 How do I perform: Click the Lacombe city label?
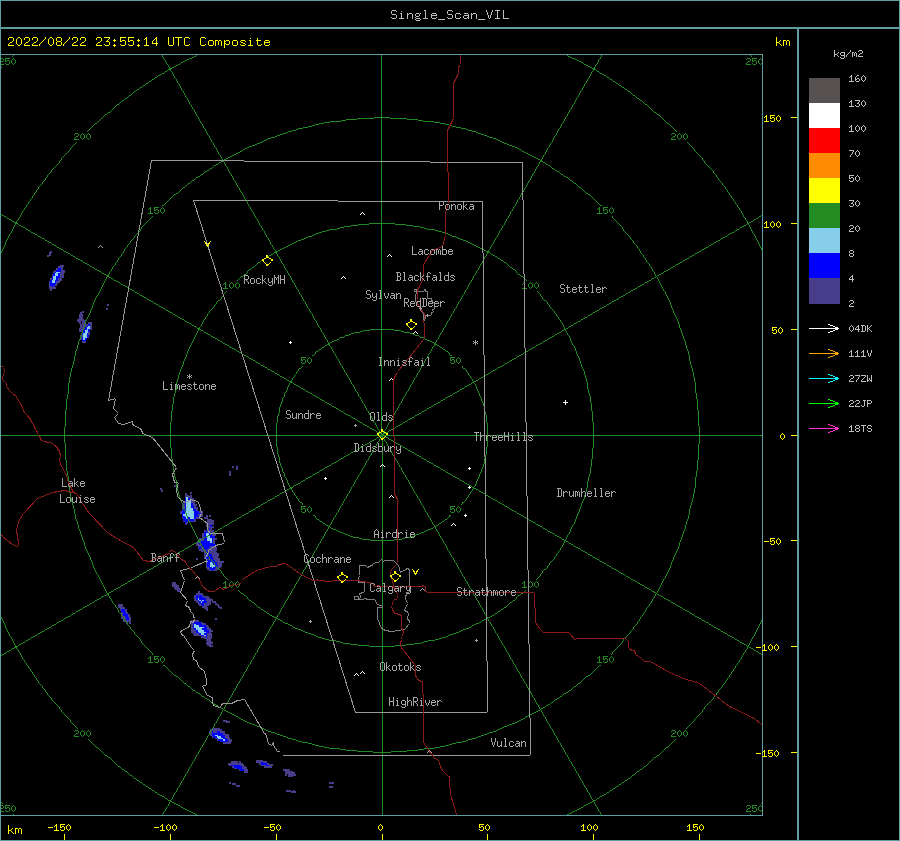[x=432, y=251]
